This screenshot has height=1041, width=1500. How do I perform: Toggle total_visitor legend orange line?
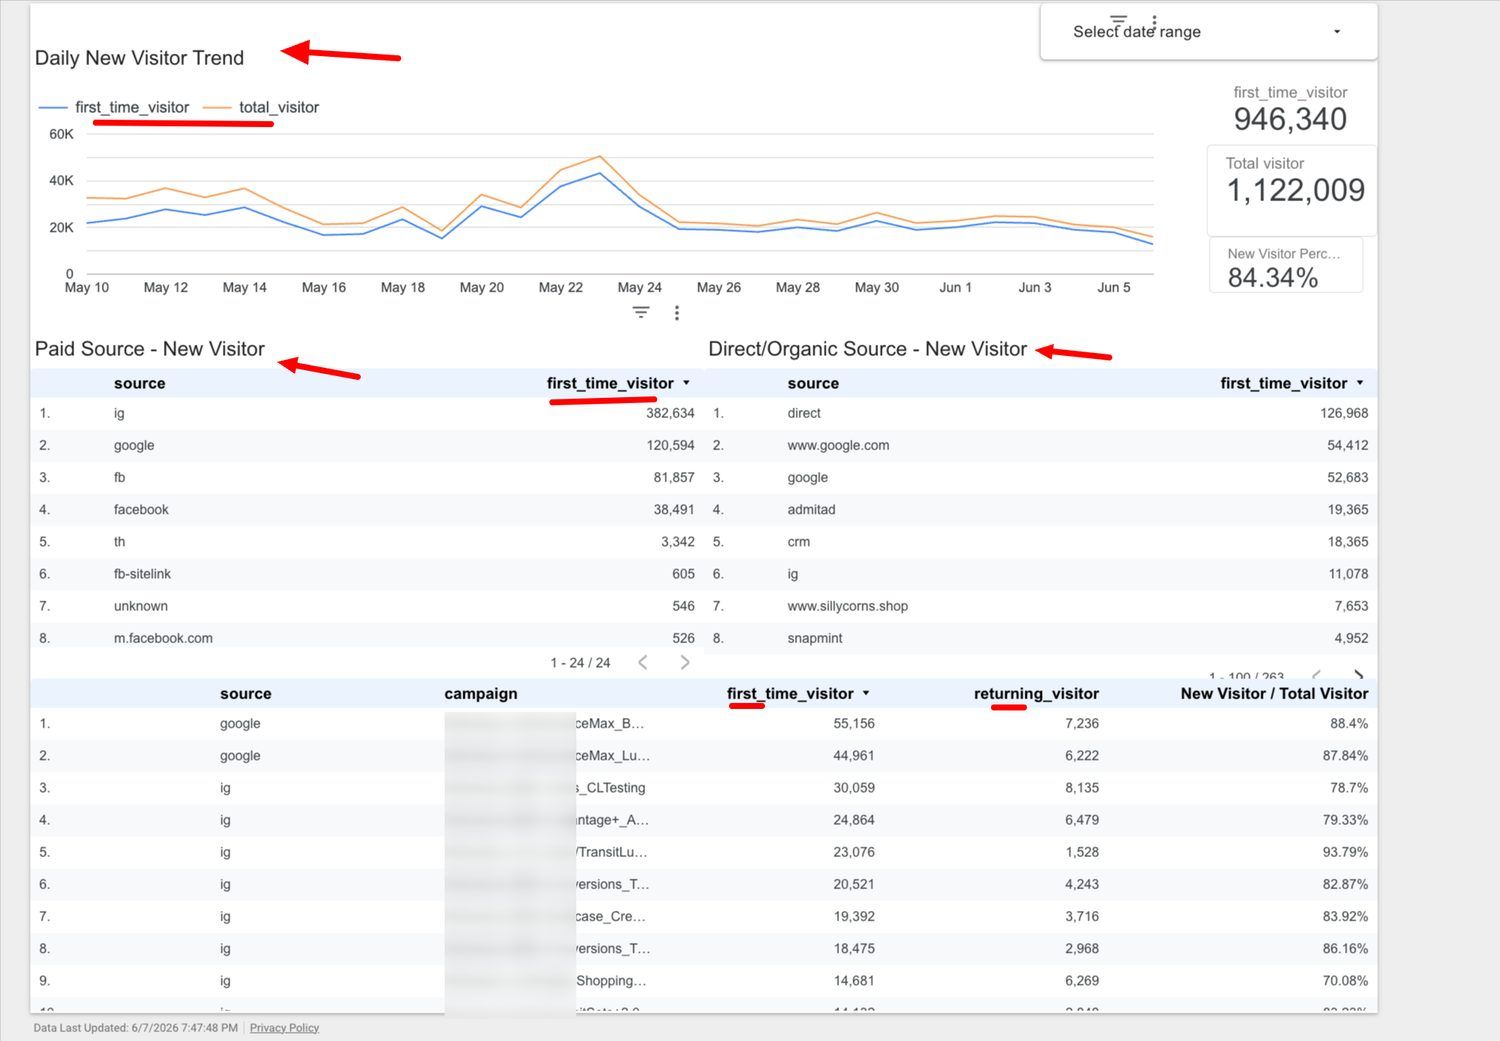261,107
